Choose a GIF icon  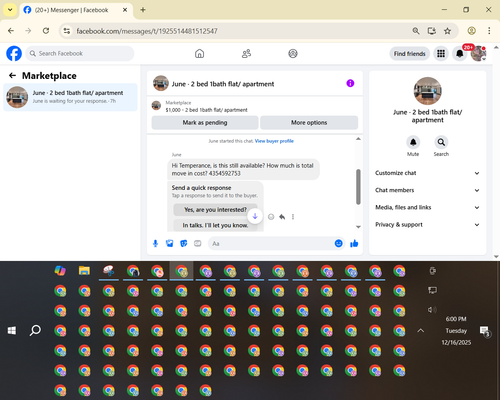click(x=197, y=244)
